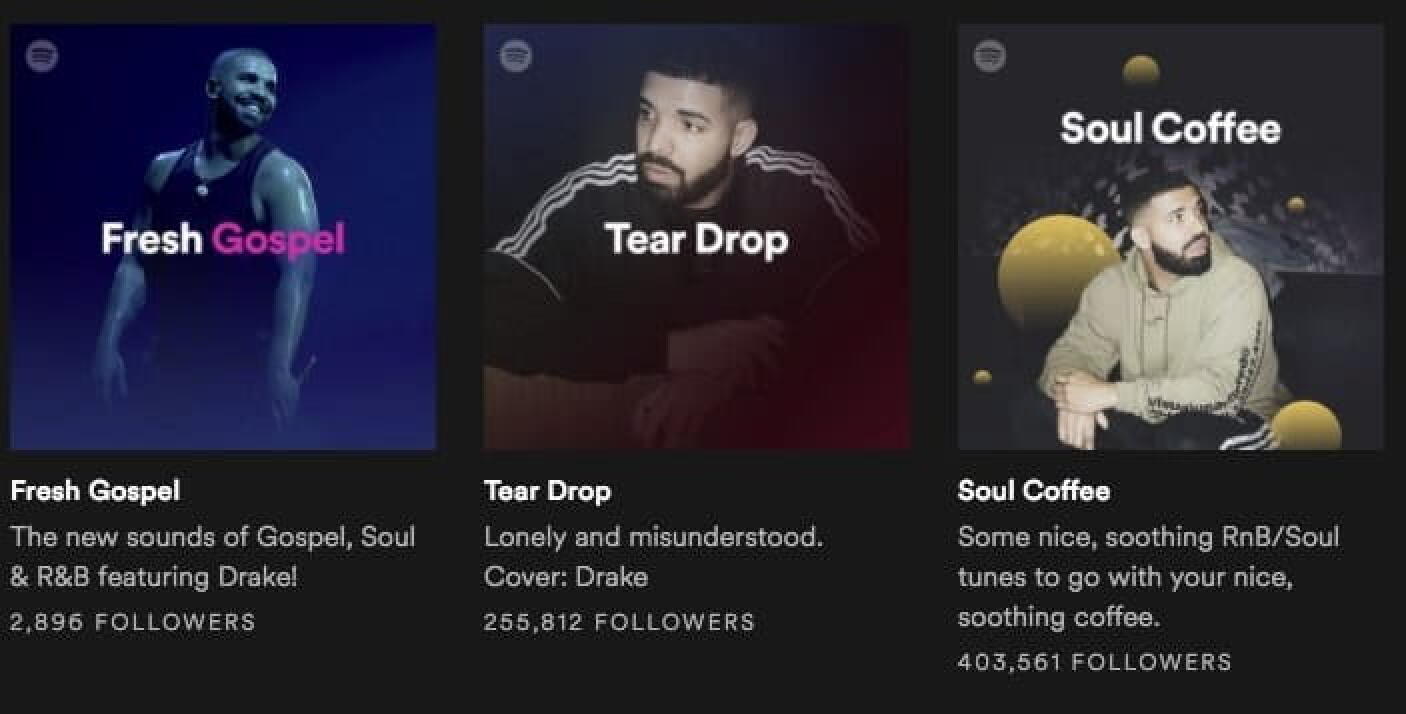Click the Fresh Gospel playlist title

[95, 491]
